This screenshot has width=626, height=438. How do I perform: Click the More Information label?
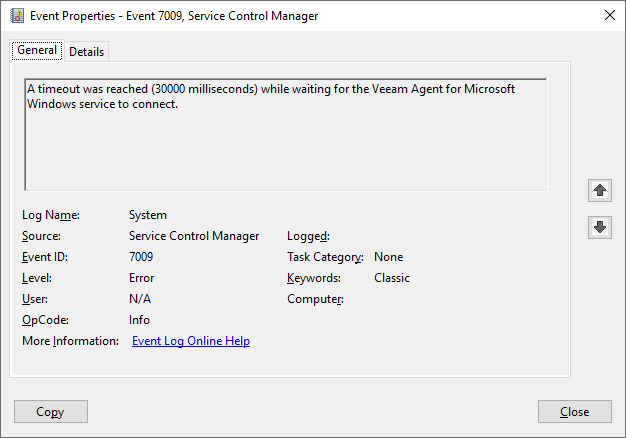tap(70, 341)
